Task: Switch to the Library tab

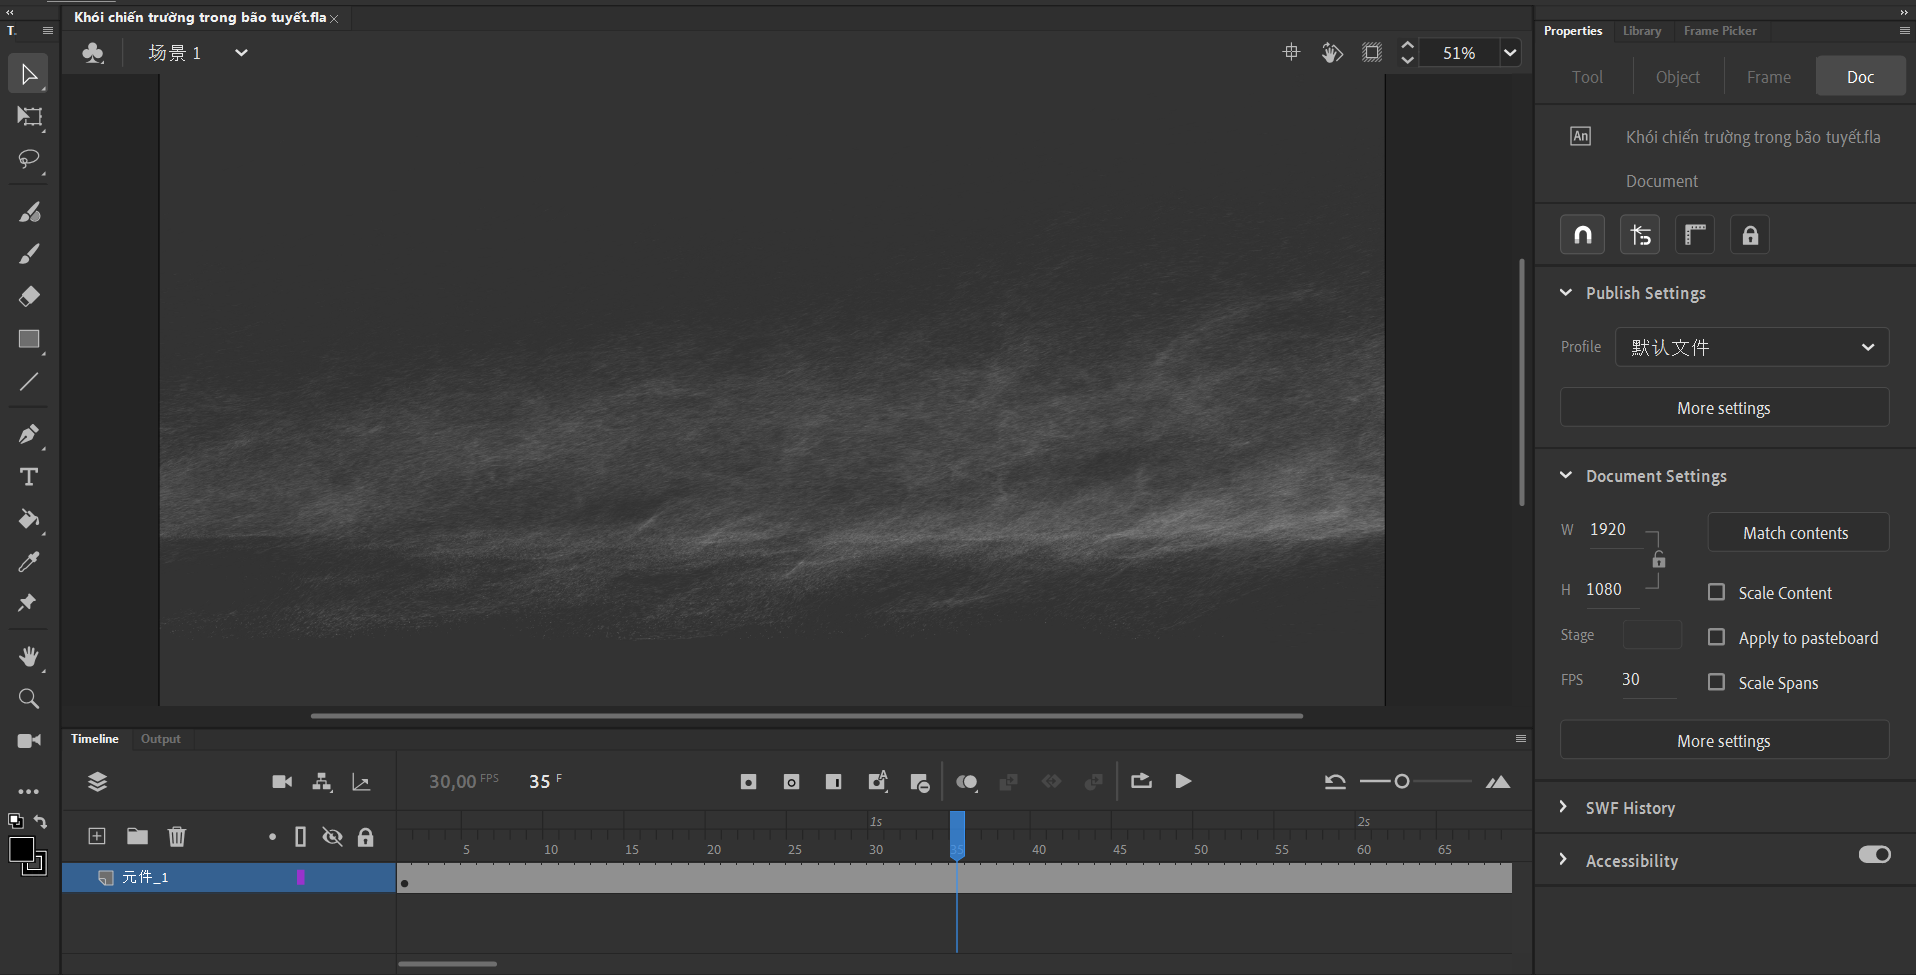Action: [x=1641, y=31]
